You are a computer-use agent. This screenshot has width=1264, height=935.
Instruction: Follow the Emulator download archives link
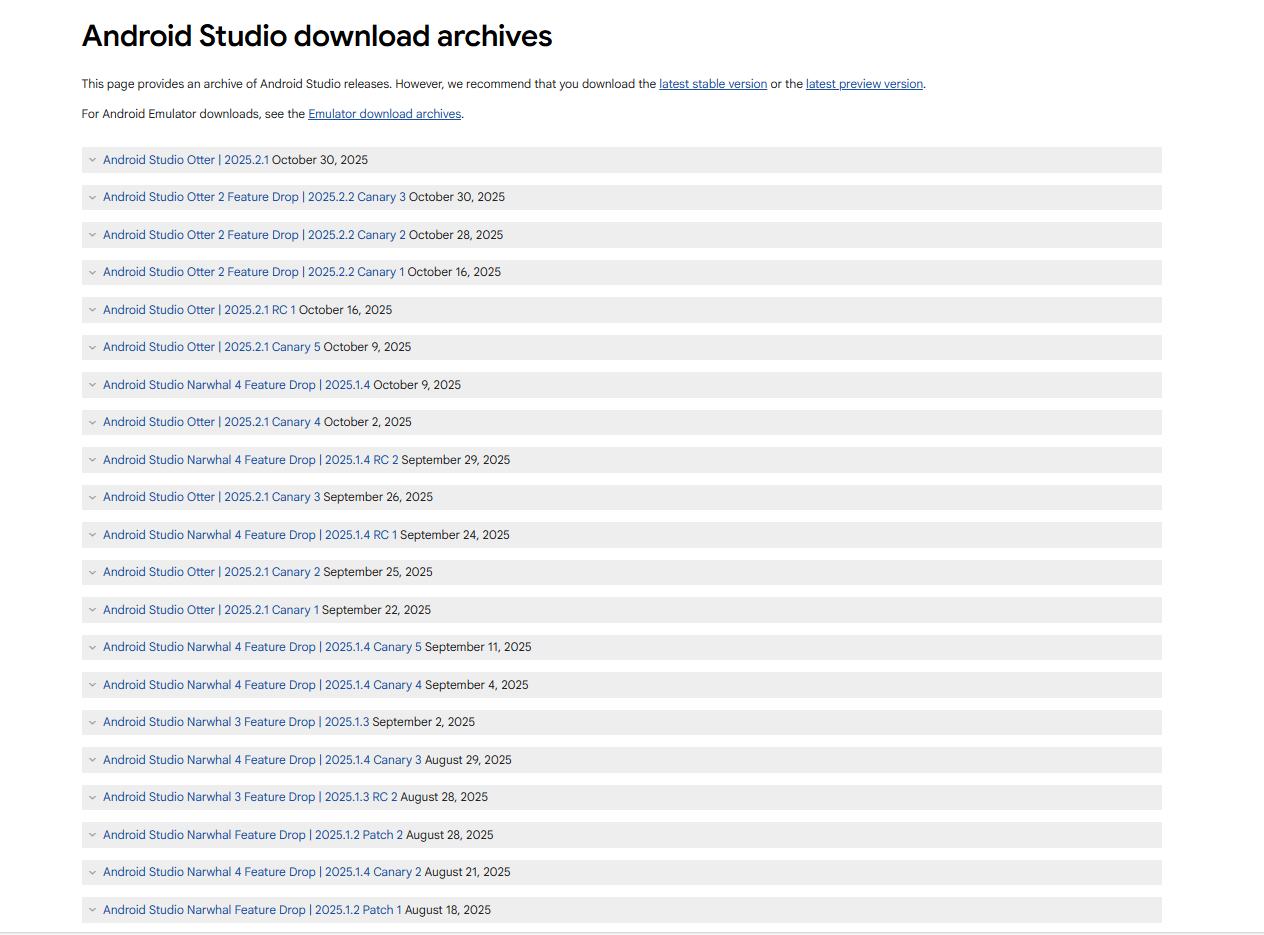point(385,114)
